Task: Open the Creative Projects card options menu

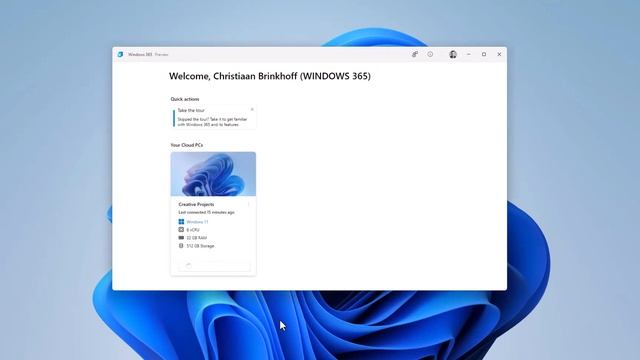Action: click(x=249, y=204)
